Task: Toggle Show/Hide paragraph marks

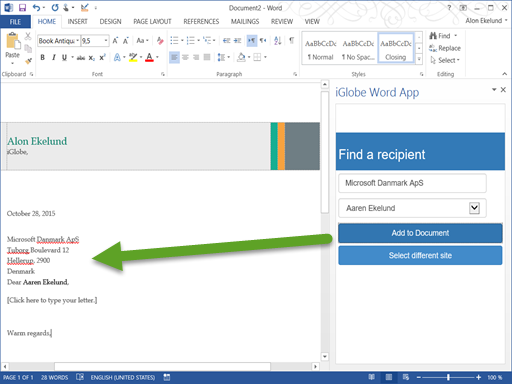Action: (292, 41)
